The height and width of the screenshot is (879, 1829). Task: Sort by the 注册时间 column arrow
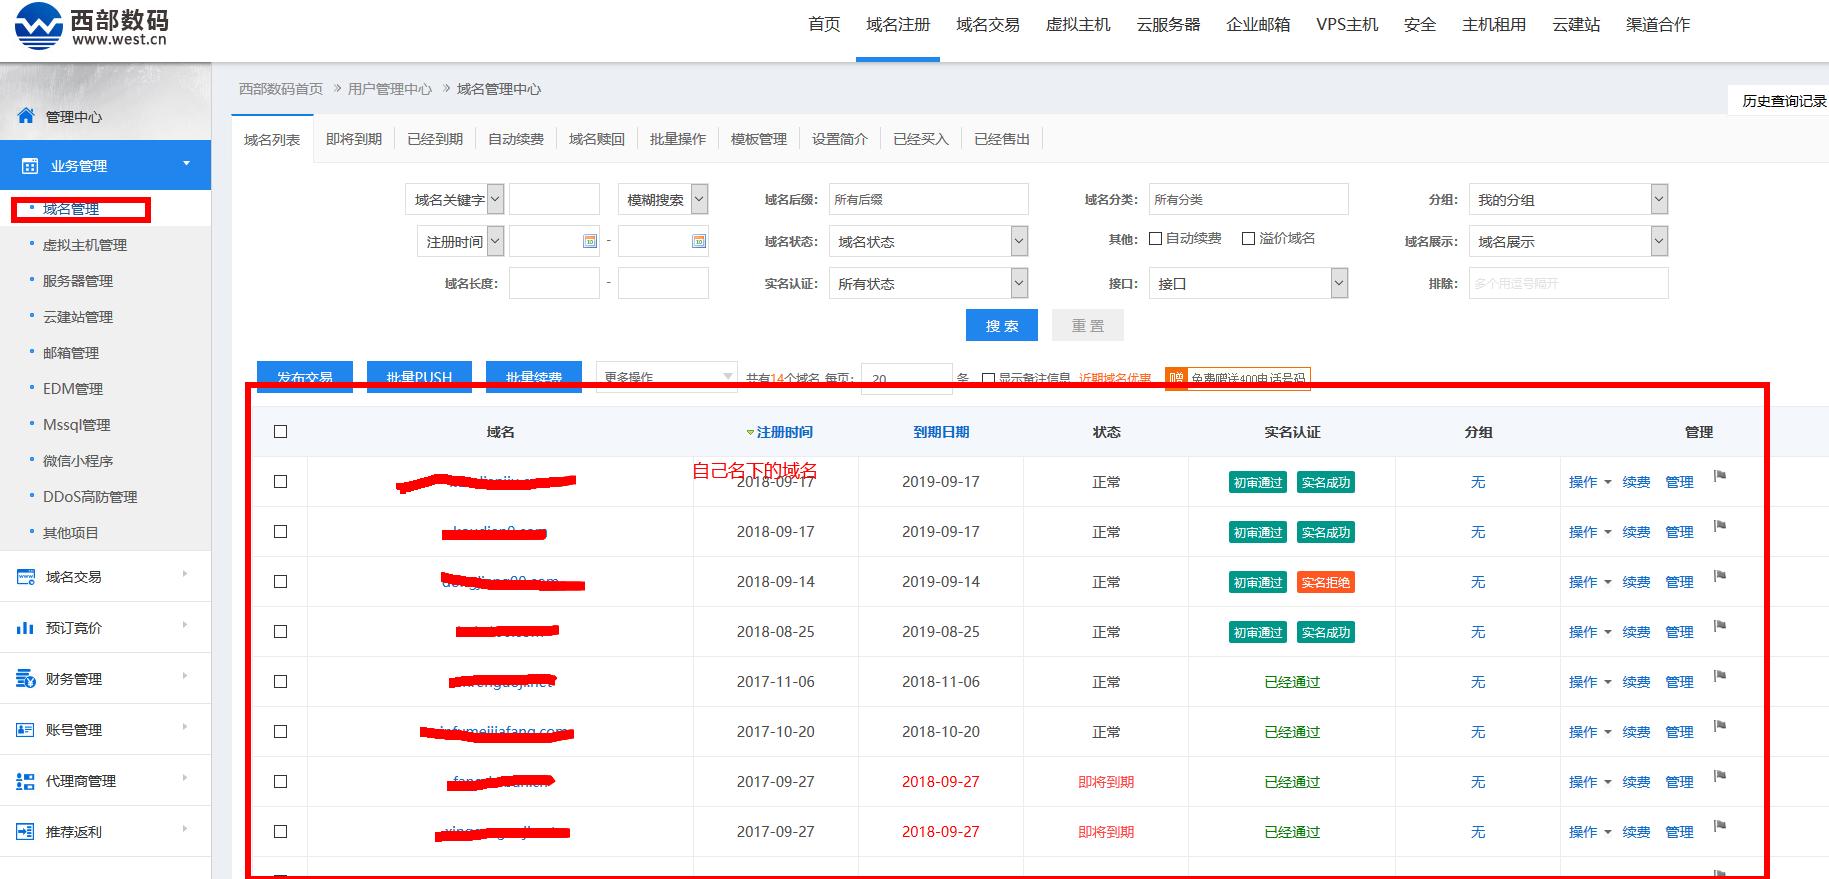pyautogui.click(x=750, y=433)
